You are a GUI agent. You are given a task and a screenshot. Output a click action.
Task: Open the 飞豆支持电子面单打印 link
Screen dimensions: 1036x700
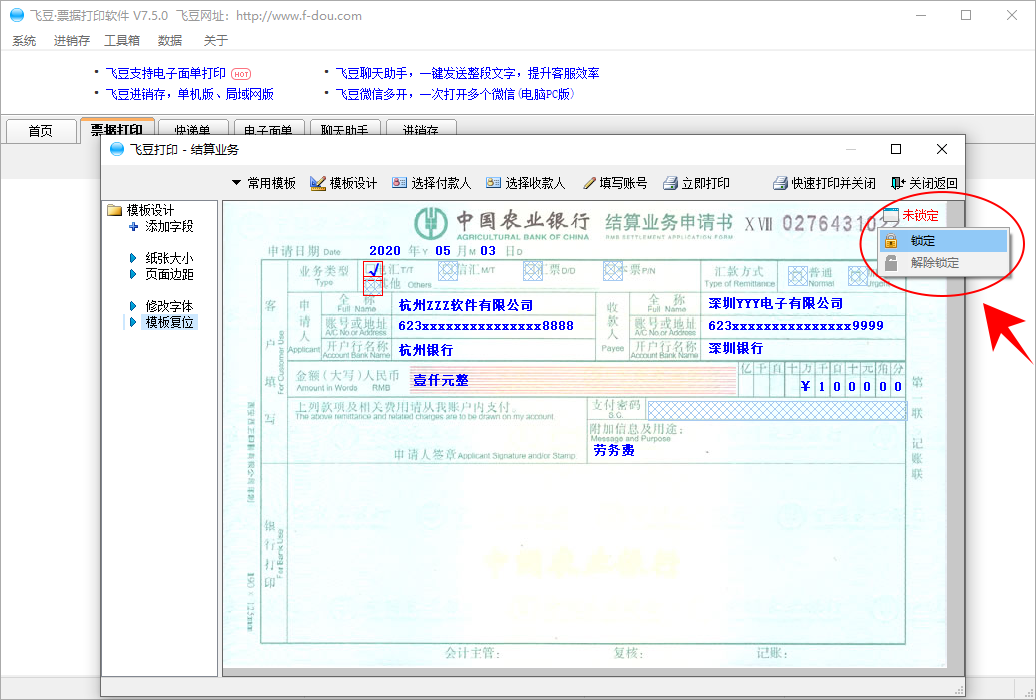[x=166, y=73]
